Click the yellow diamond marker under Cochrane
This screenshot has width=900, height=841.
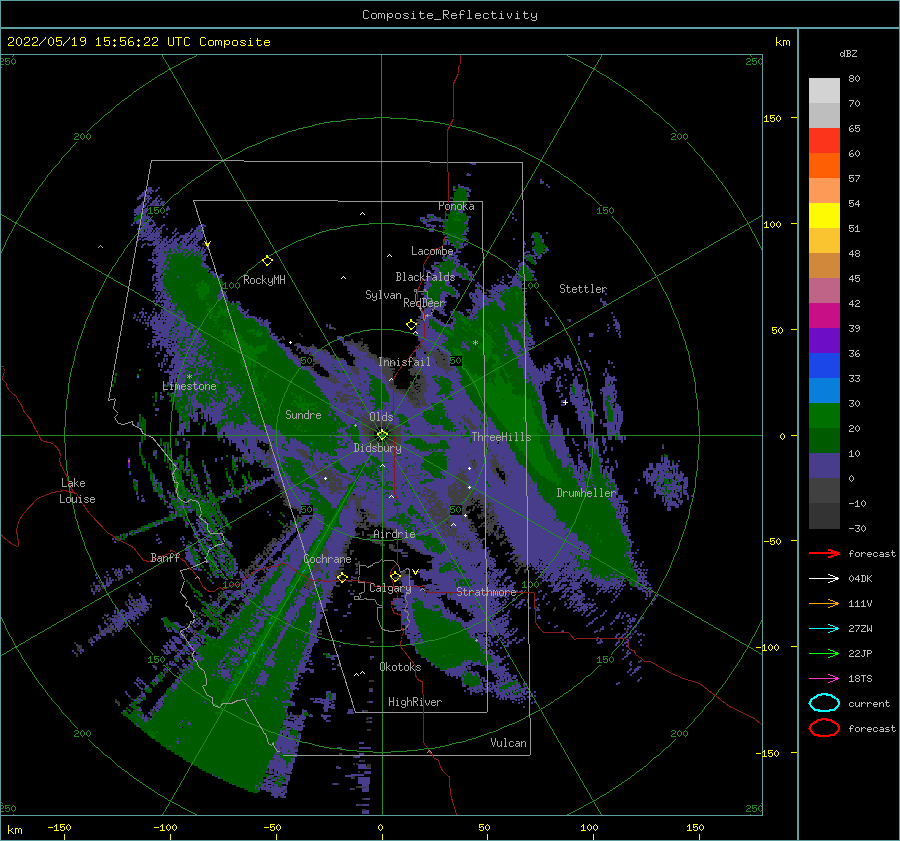click(x=342, y=577)
